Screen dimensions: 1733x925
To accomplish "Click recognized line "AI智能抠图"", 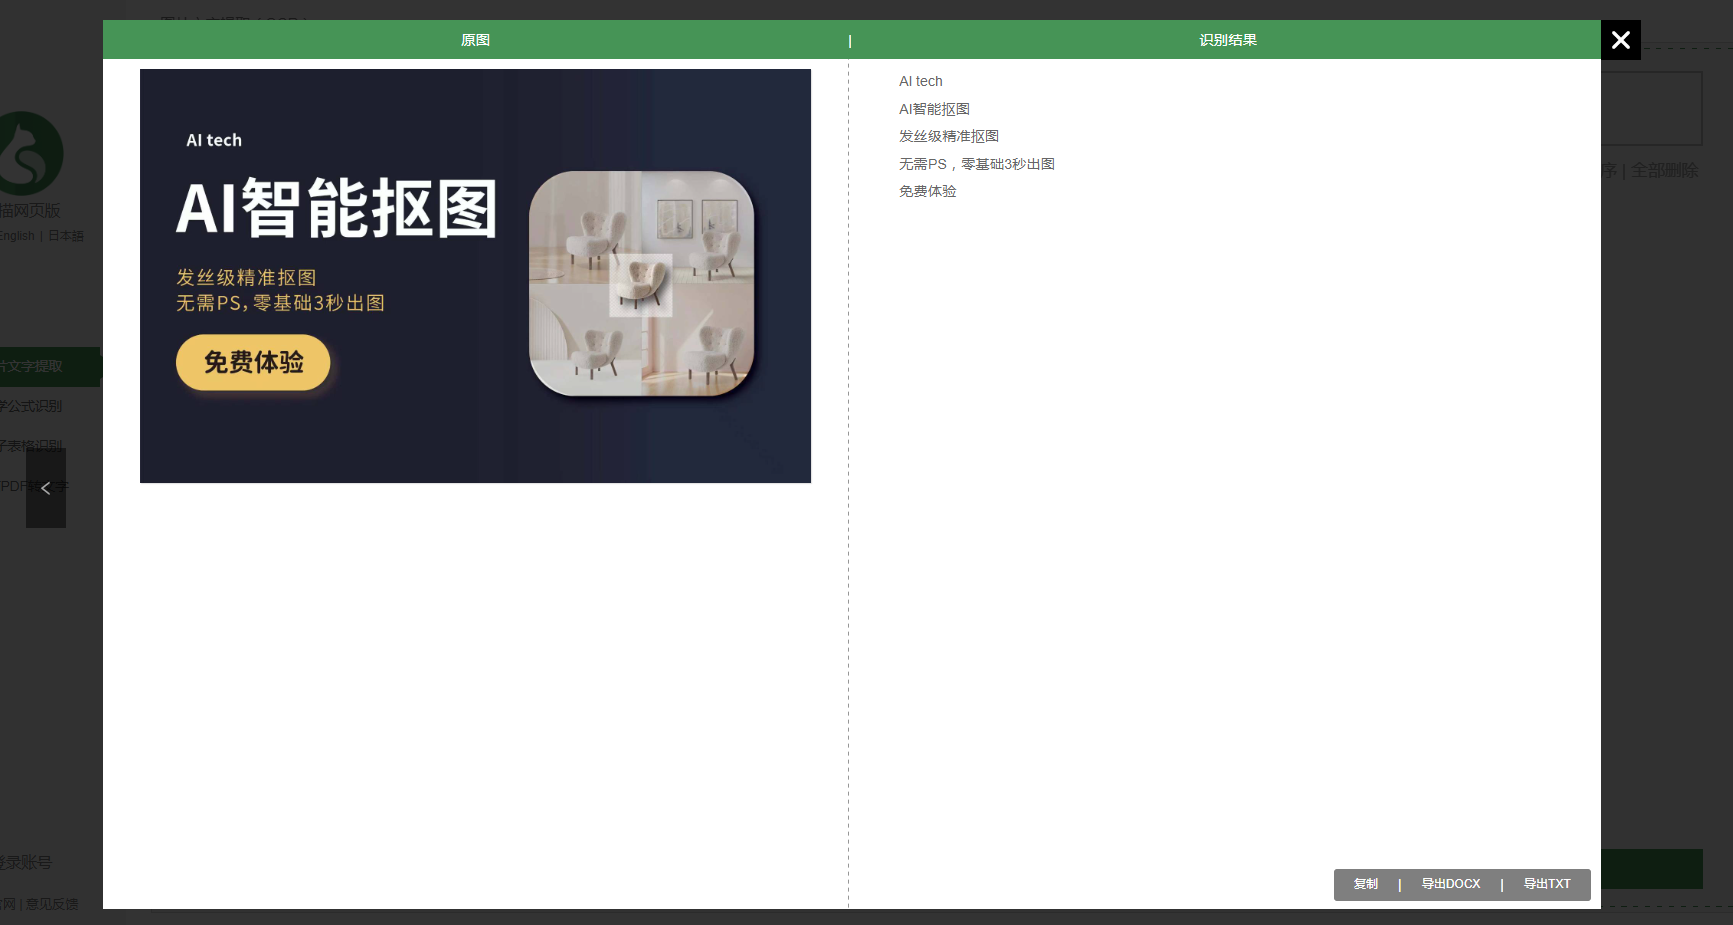I will [934, 109].
